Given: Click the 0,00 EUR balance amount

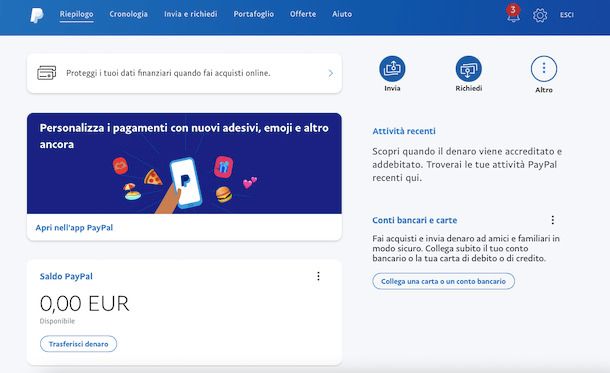Looking at the screenshot, I should click(x=84, y=303).
